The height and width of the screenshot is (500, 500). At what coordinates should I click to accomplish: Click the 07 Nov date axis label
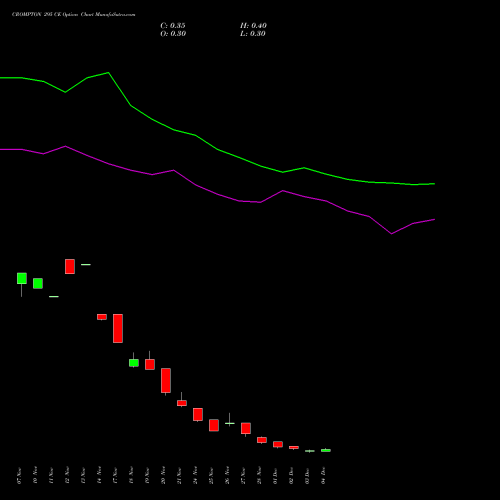(x=19, y=476)
